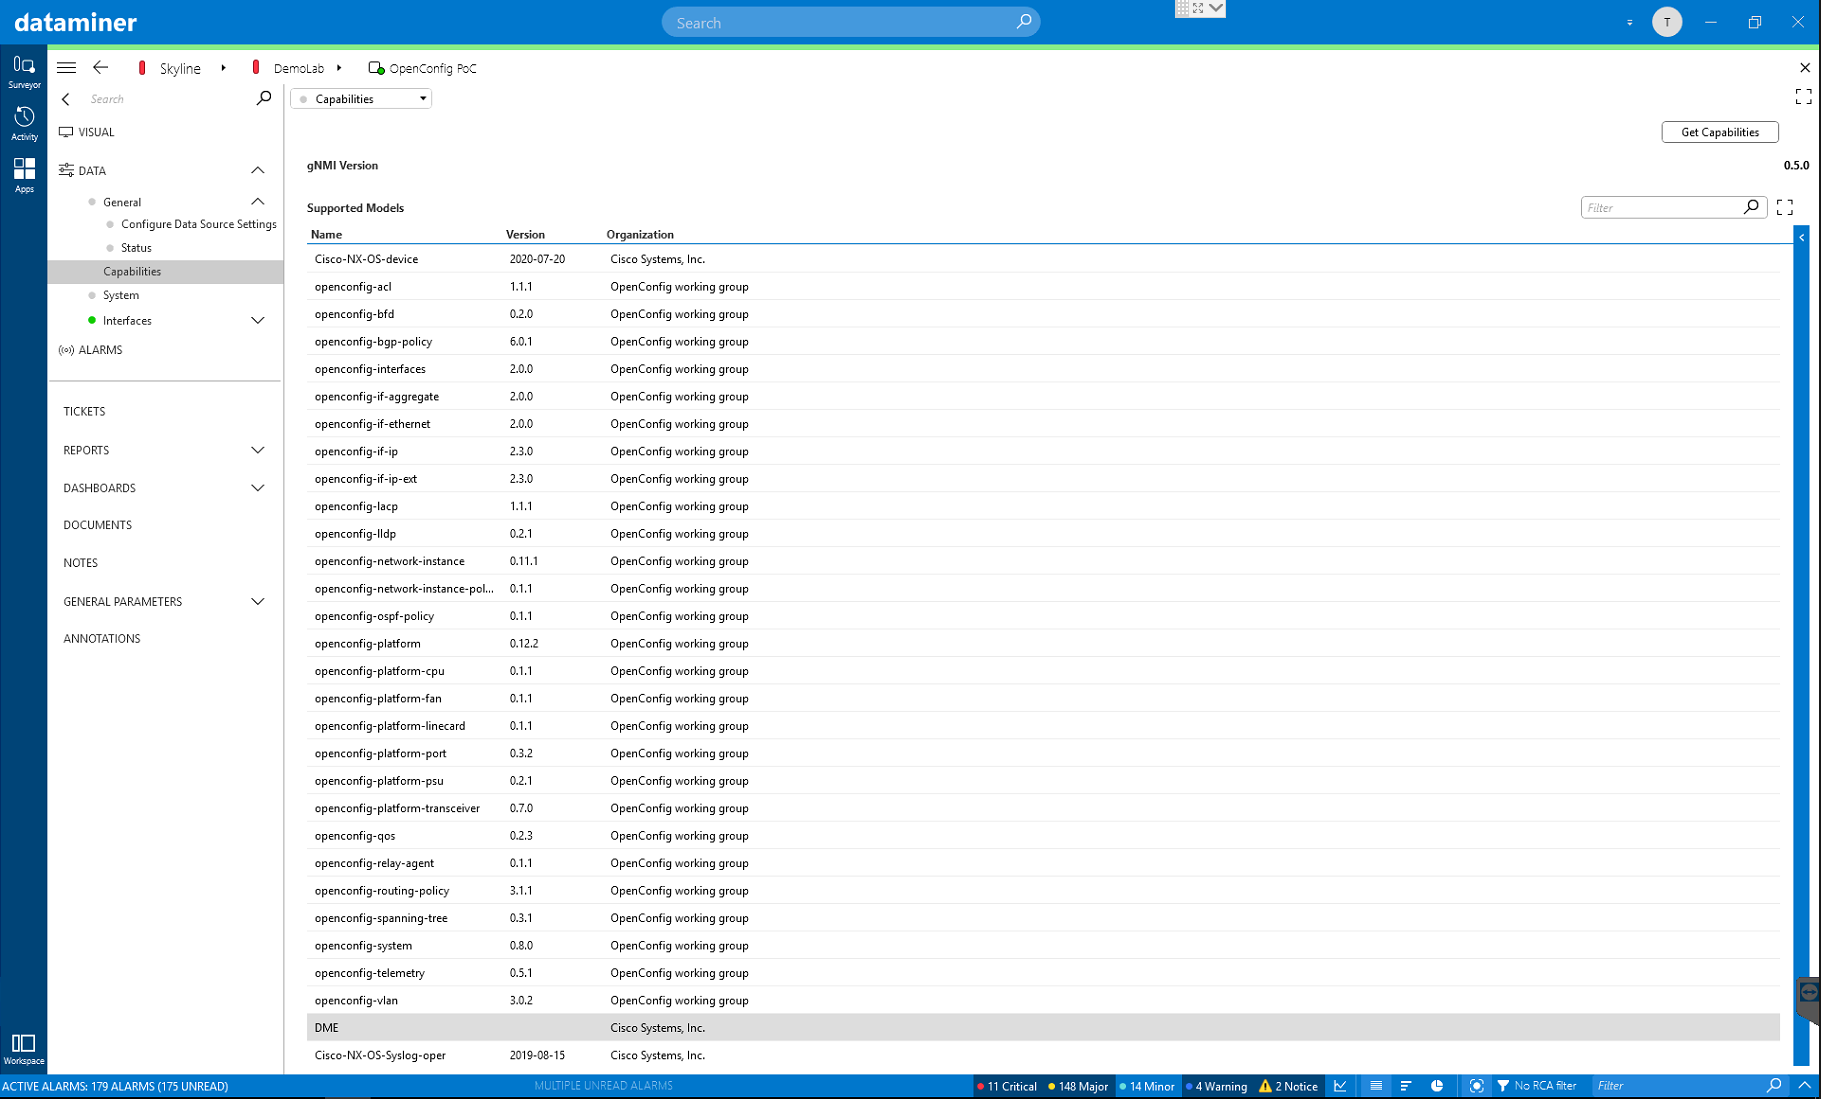Screen dimensions: 1821x1099
Task: Click the alarm console filter magnifier
Action: (x=1774, y=1085)
